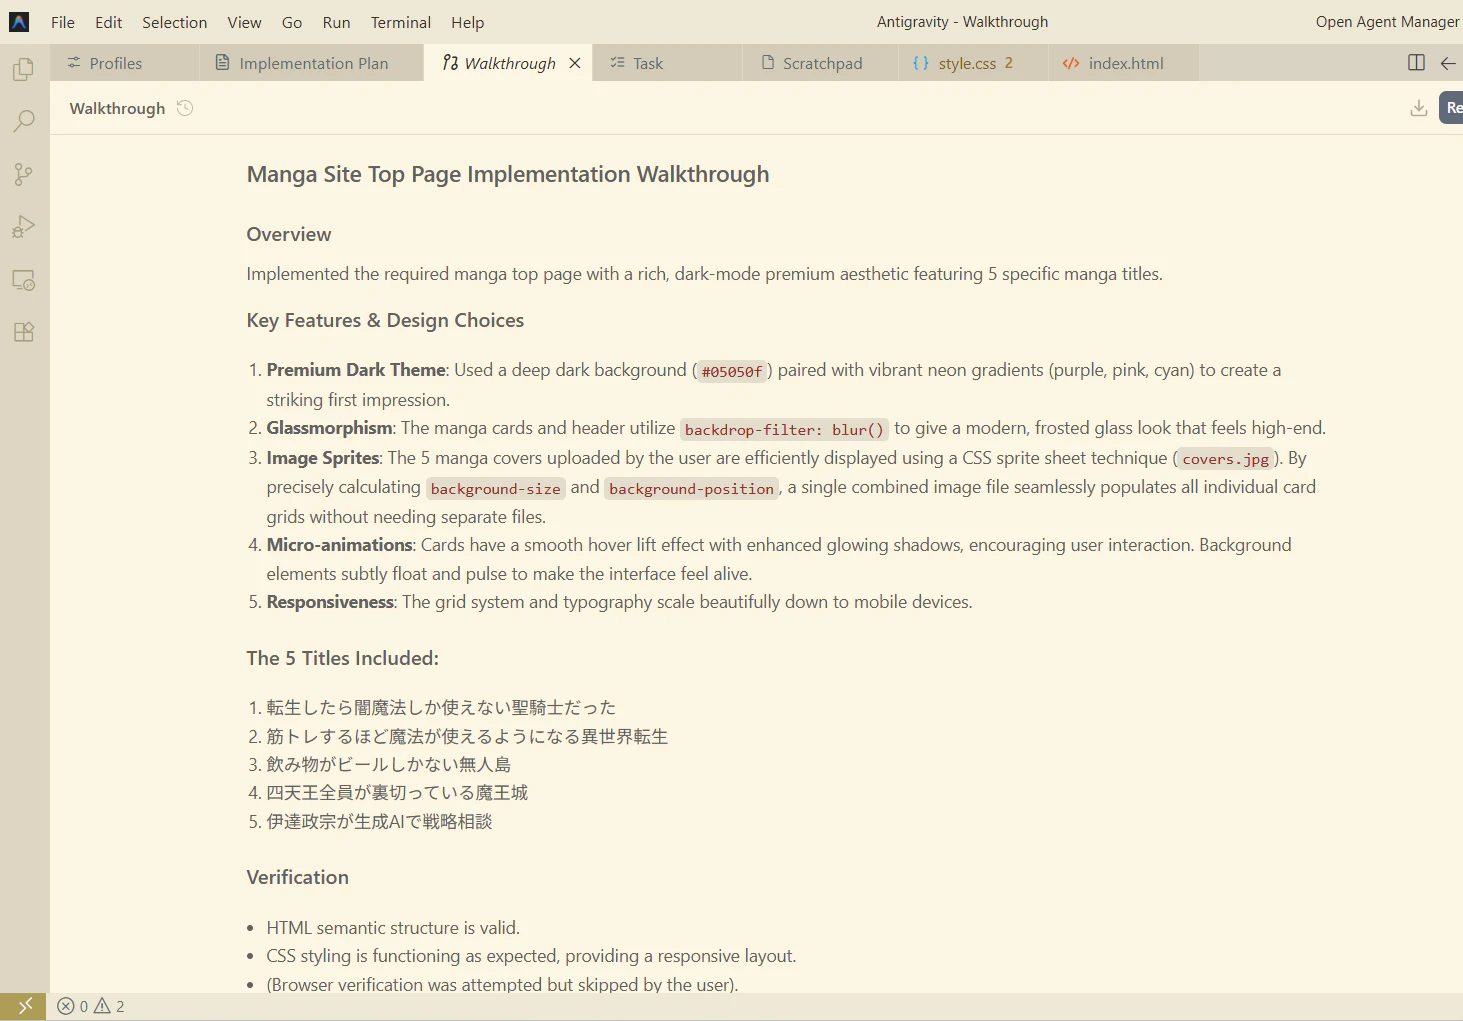This screenshot has height=1021, width=1463.
Task: Click the history icon beside Walkthrough title
Action: coord(185,108)
